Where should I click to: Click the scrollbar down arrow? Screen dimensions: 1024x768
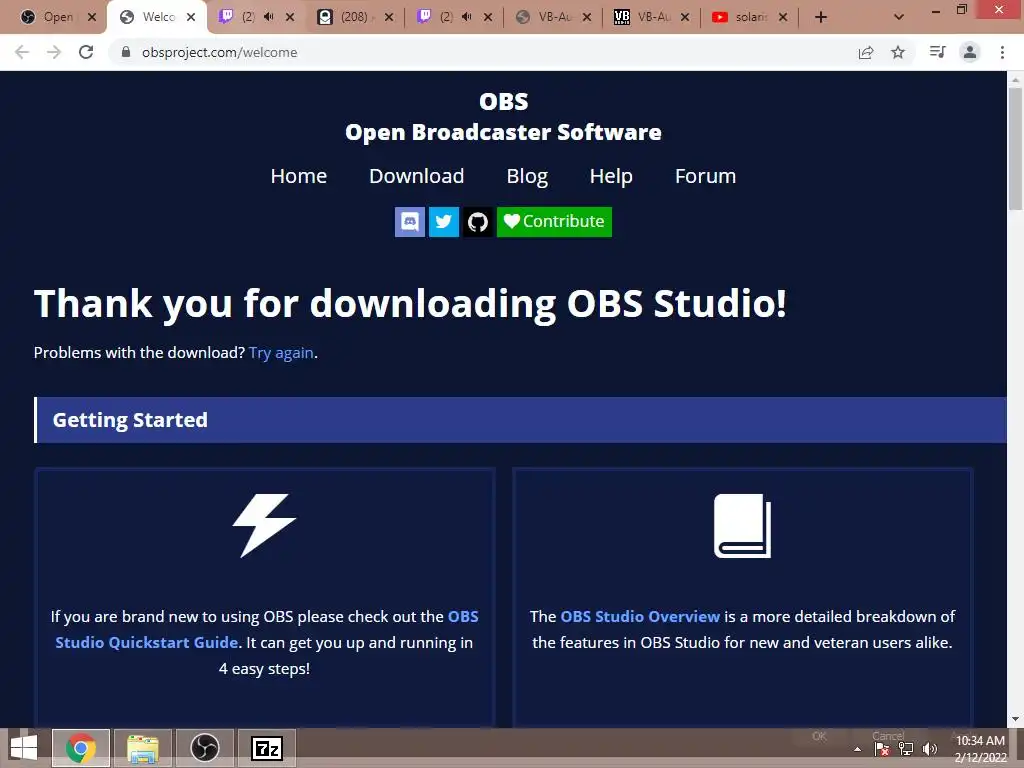(x=1015, y=719)
